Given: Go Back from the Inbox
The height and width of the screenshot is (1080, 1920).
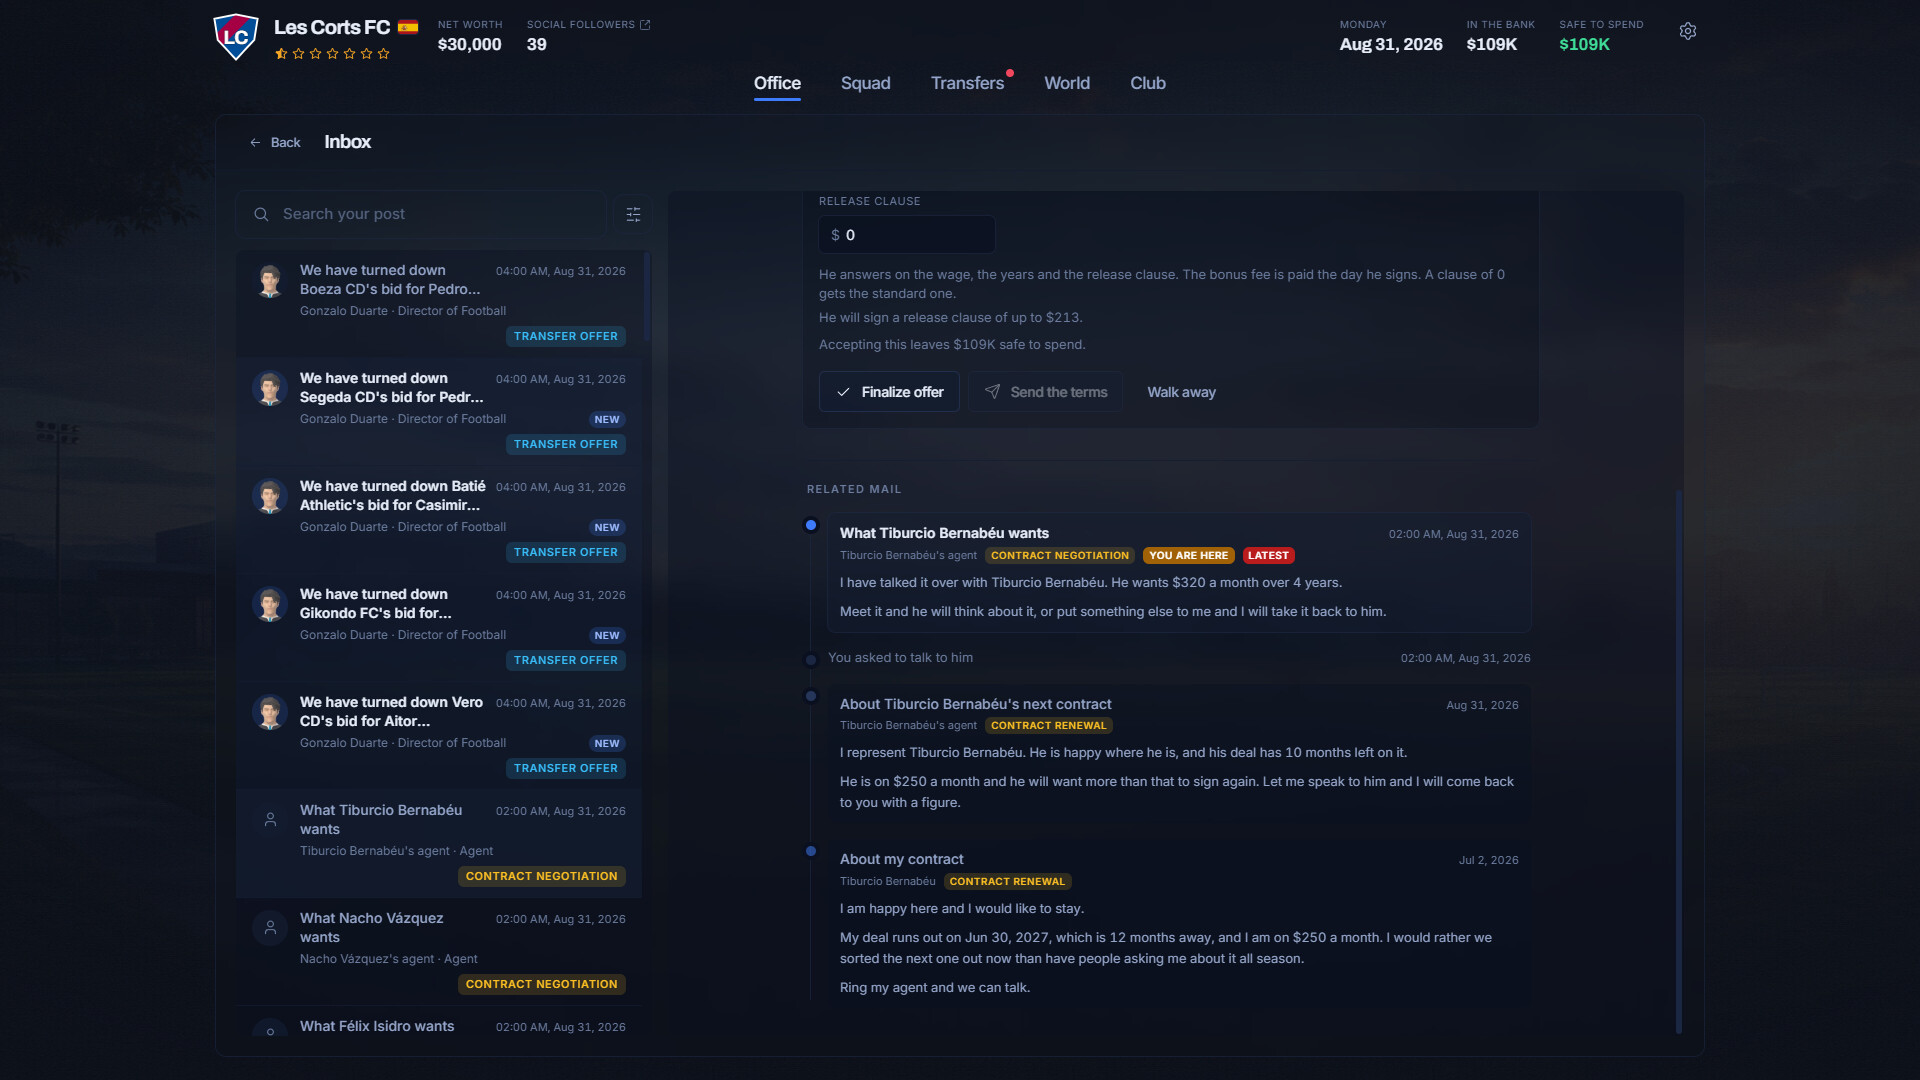Looking at the screenshot, I should click(x=275, y=143).
